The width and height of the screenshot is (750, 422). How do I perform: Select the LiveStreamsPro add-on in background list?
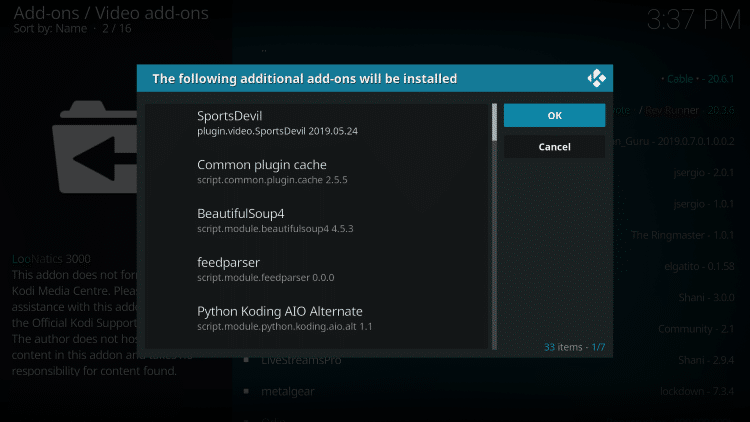[301, 360]
